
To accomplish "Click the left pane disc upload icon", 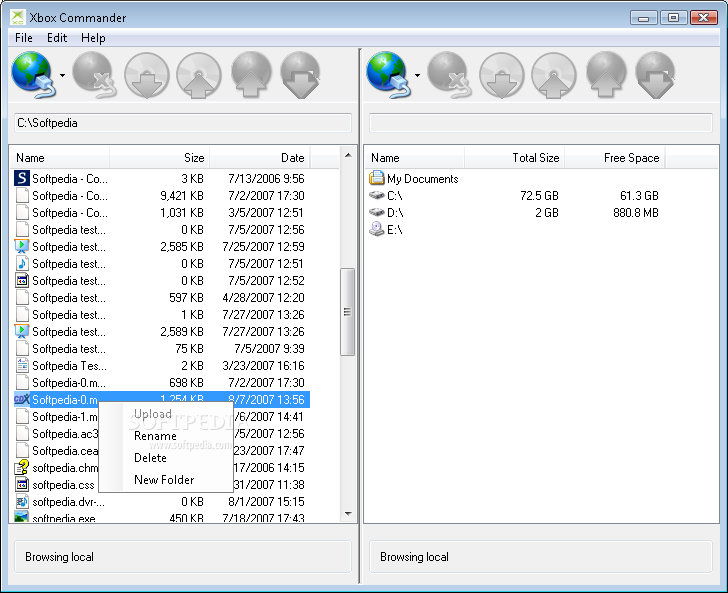I will coord(198,75).
